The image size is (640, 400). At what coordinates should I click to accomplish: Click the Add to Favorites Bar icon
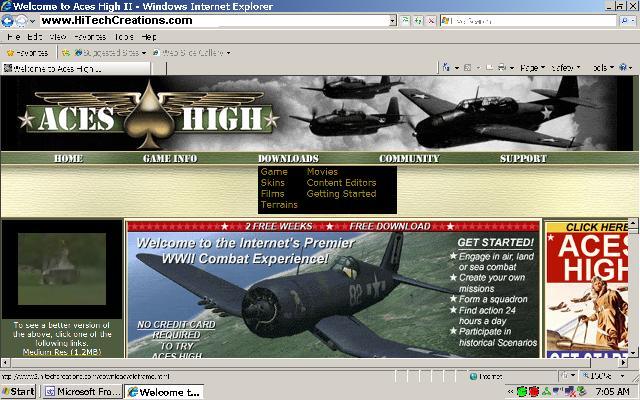point(66,53)
